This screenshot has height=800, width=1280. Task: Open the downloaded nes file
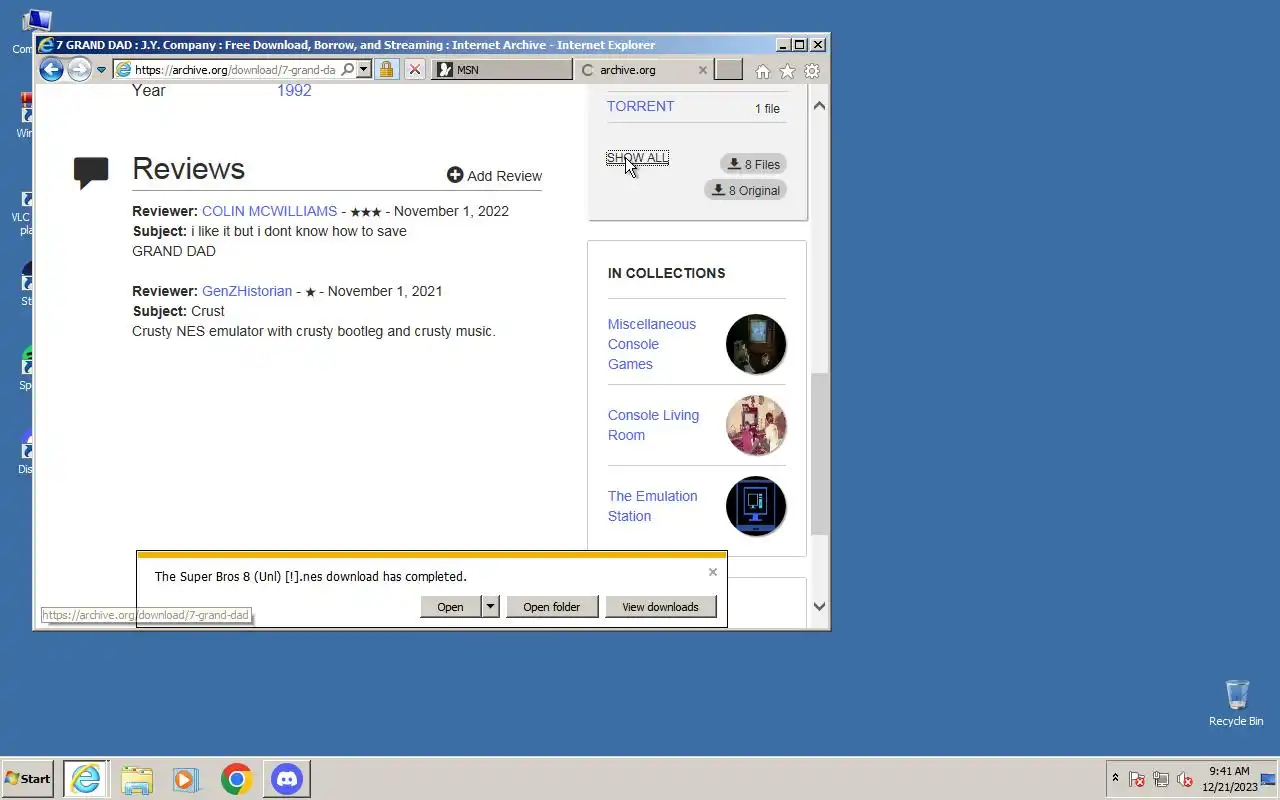tap(450, 607)
